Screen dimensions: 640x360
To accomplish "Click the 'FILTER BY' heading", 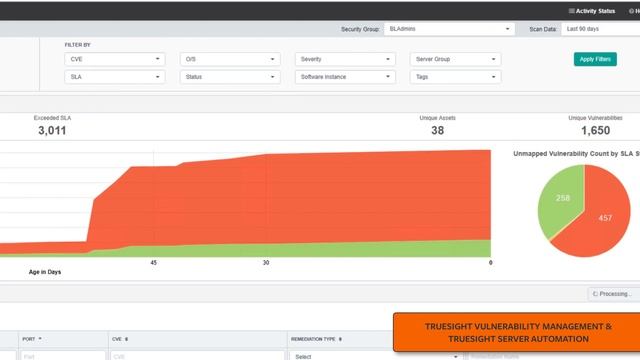I will tap(78, 45).
